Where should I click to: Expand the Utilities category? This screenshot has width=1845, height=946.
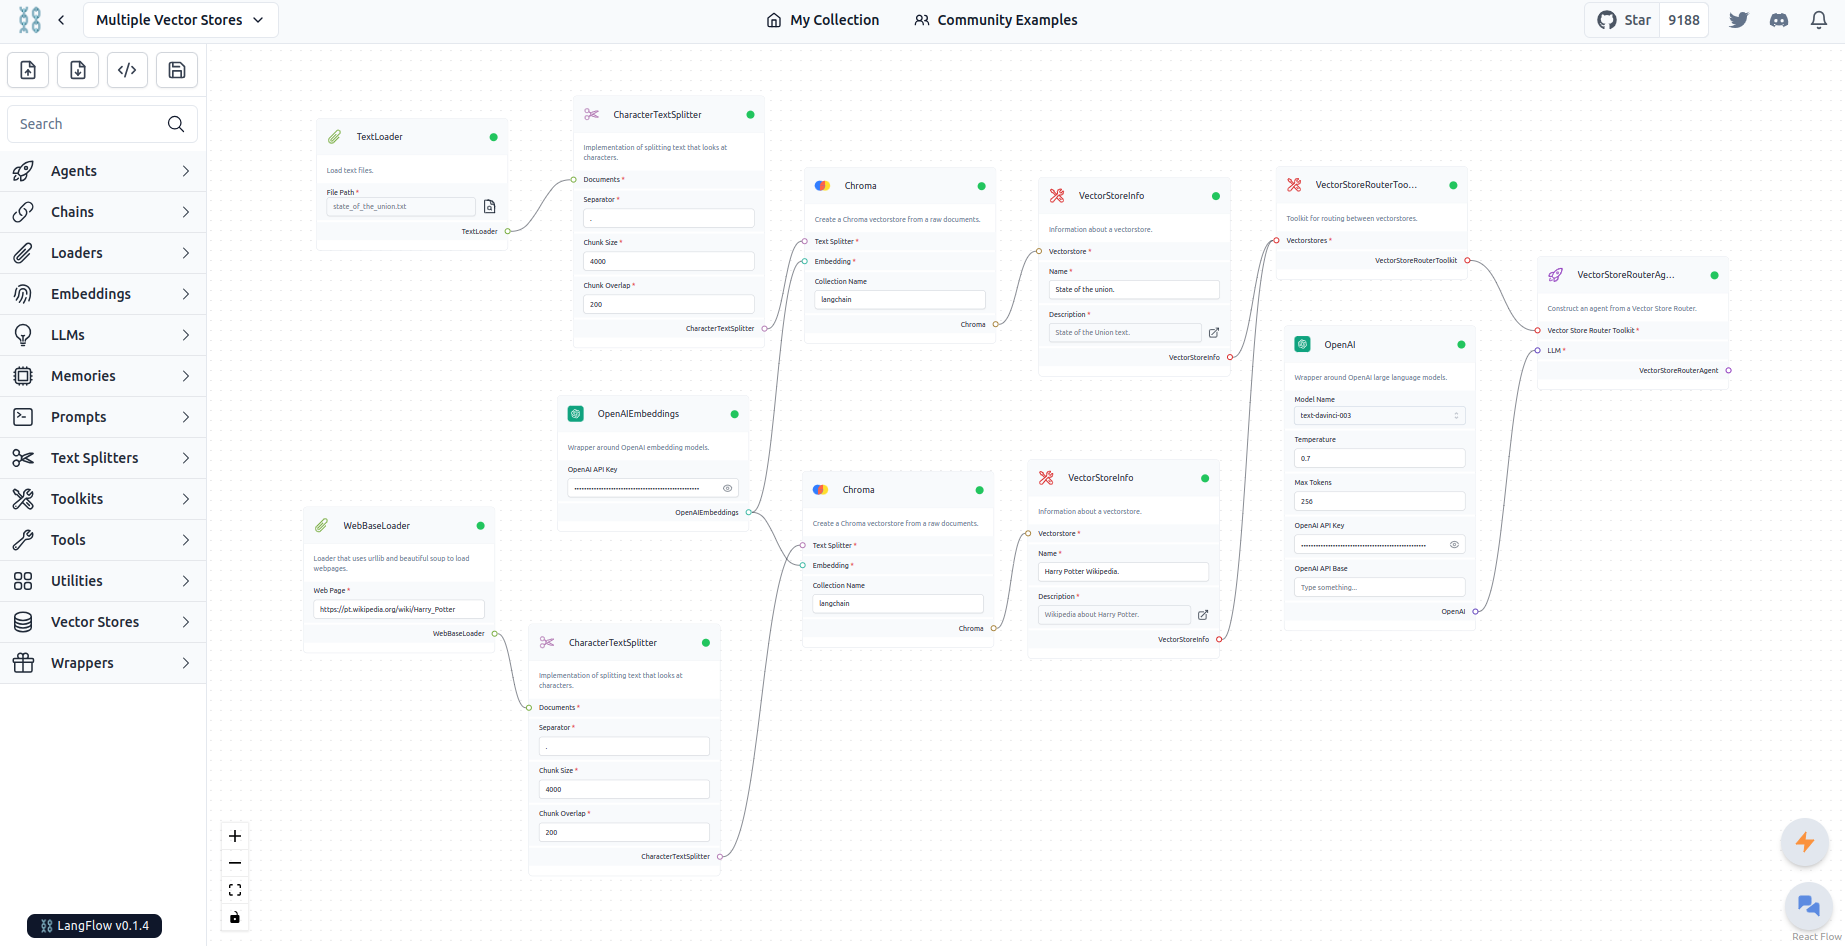(x=103, y=581)
